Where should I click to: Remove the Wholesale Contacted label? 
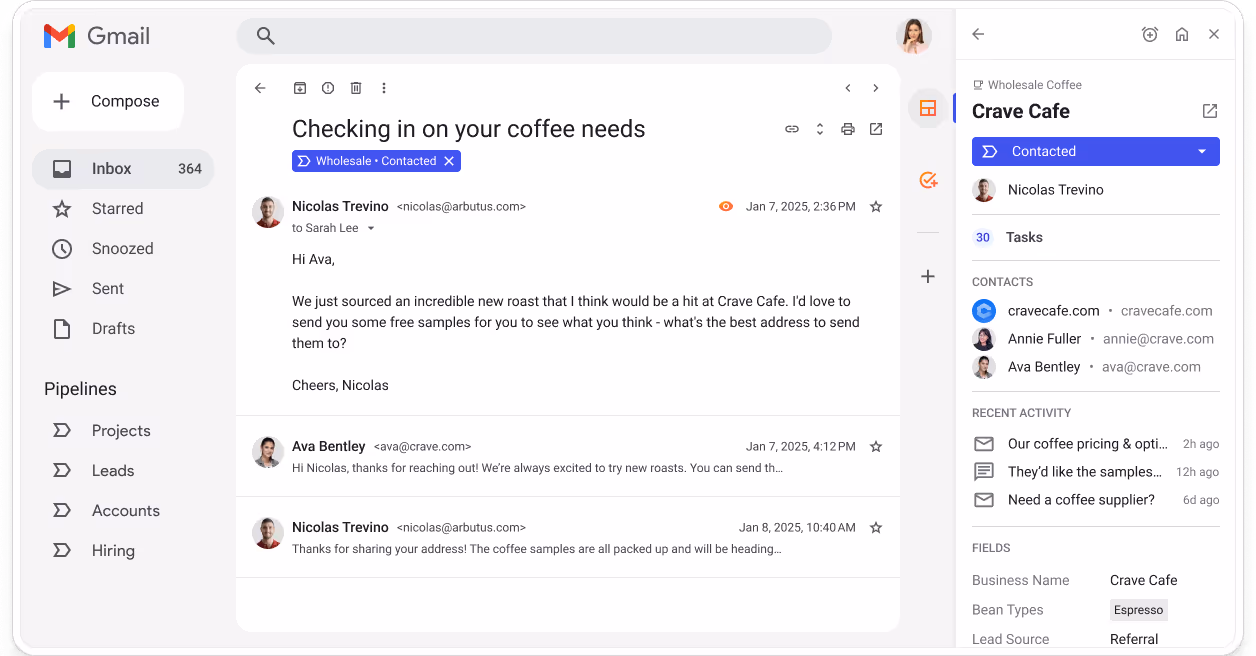449,161
